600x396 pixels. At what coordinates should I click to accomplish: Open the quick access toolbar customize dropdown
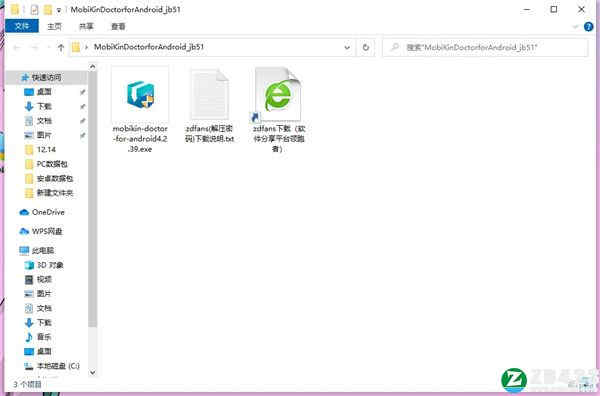point(59,10)
